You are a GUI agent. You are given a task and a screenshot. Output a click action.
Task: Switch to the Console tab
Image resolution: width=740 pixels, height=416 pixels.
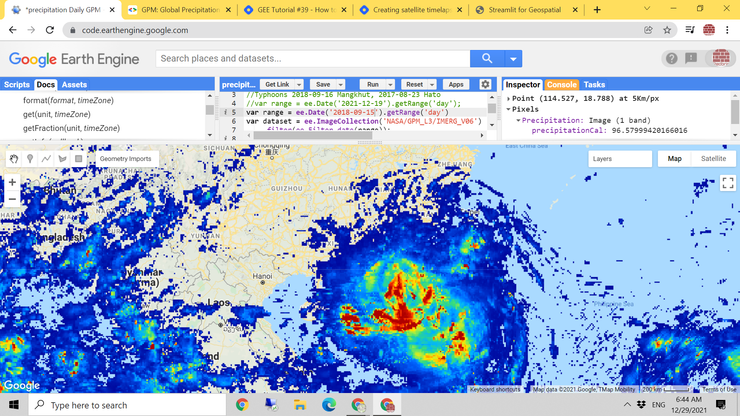click(561, 85)
